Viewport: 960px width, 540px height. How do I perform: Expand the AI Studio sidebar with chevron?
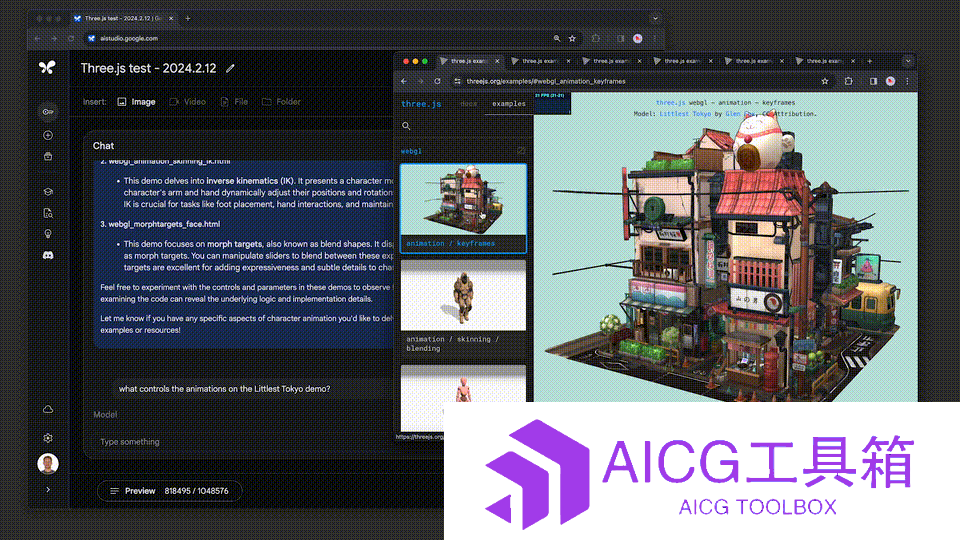(x=48, y=490)
